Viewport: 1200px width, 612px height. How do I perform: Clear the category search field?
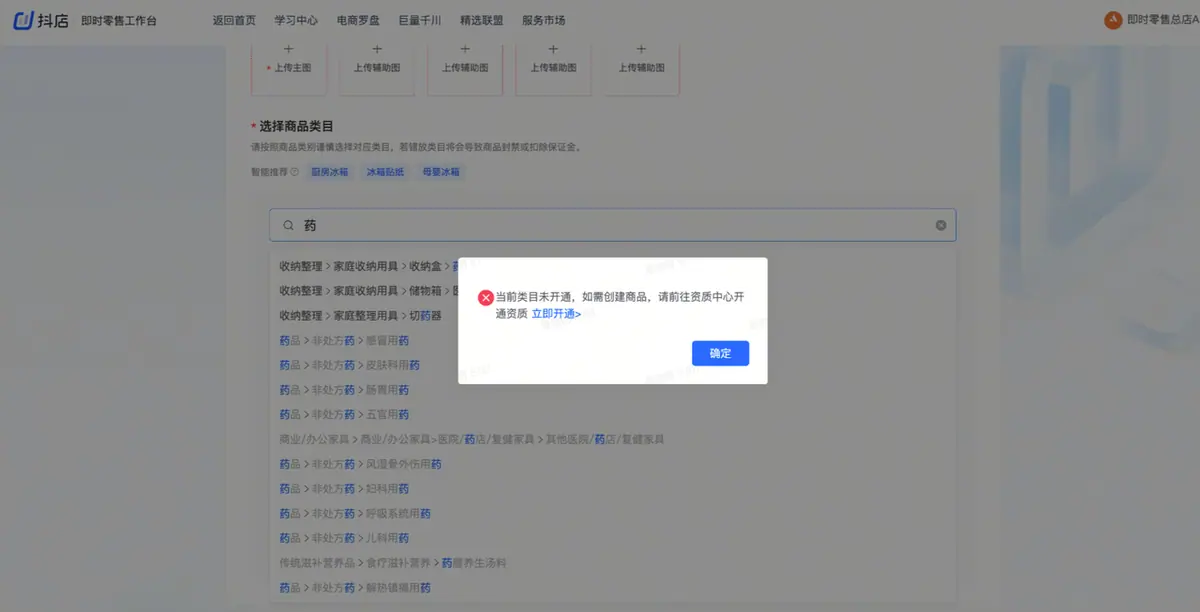tap(941, 225)
